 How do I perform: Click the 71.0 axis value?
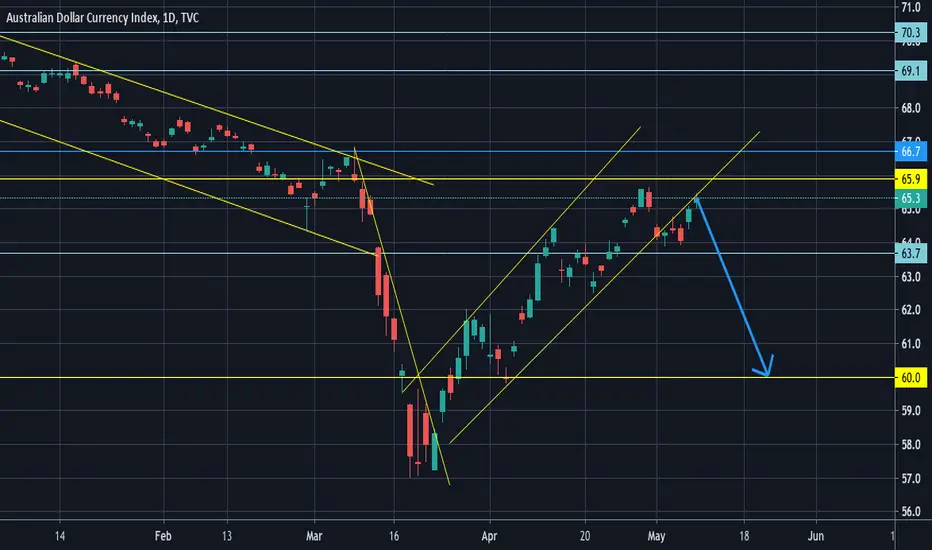[911, 7]
